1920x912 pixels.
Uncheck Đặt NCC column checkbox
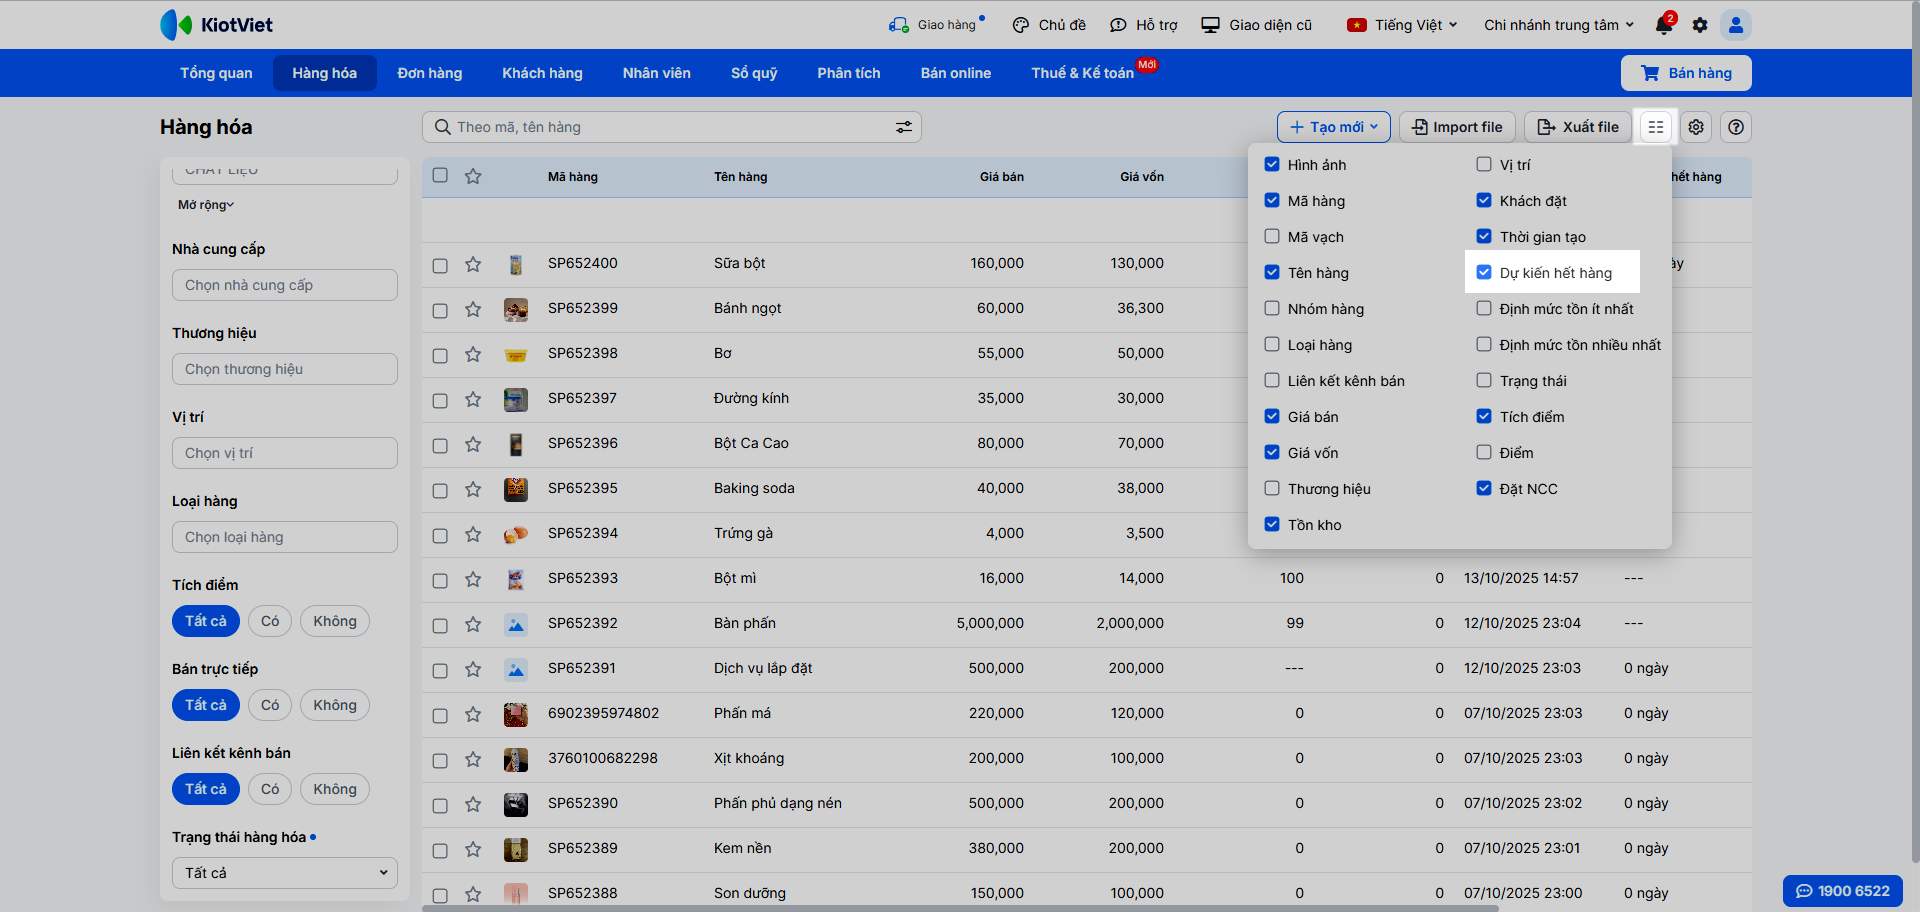pyautogui.click(x=1484, y=488)
